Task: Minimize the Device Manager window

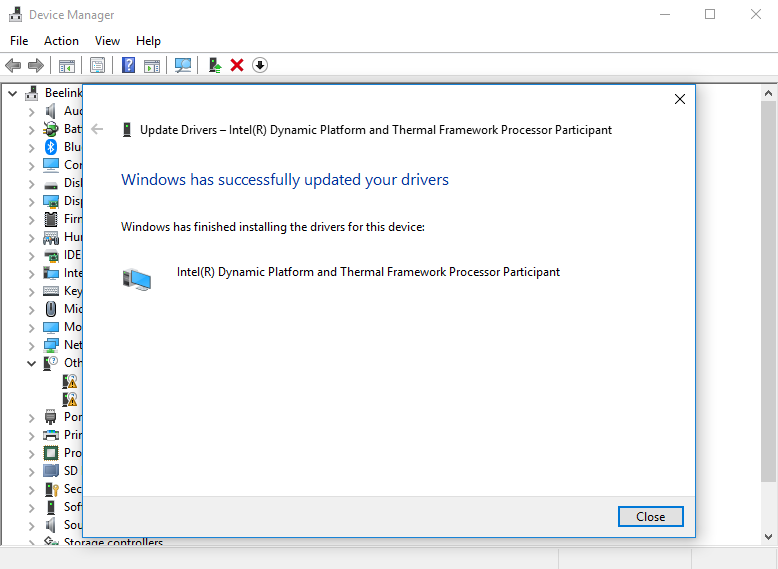Action: [x=665, y=14]
